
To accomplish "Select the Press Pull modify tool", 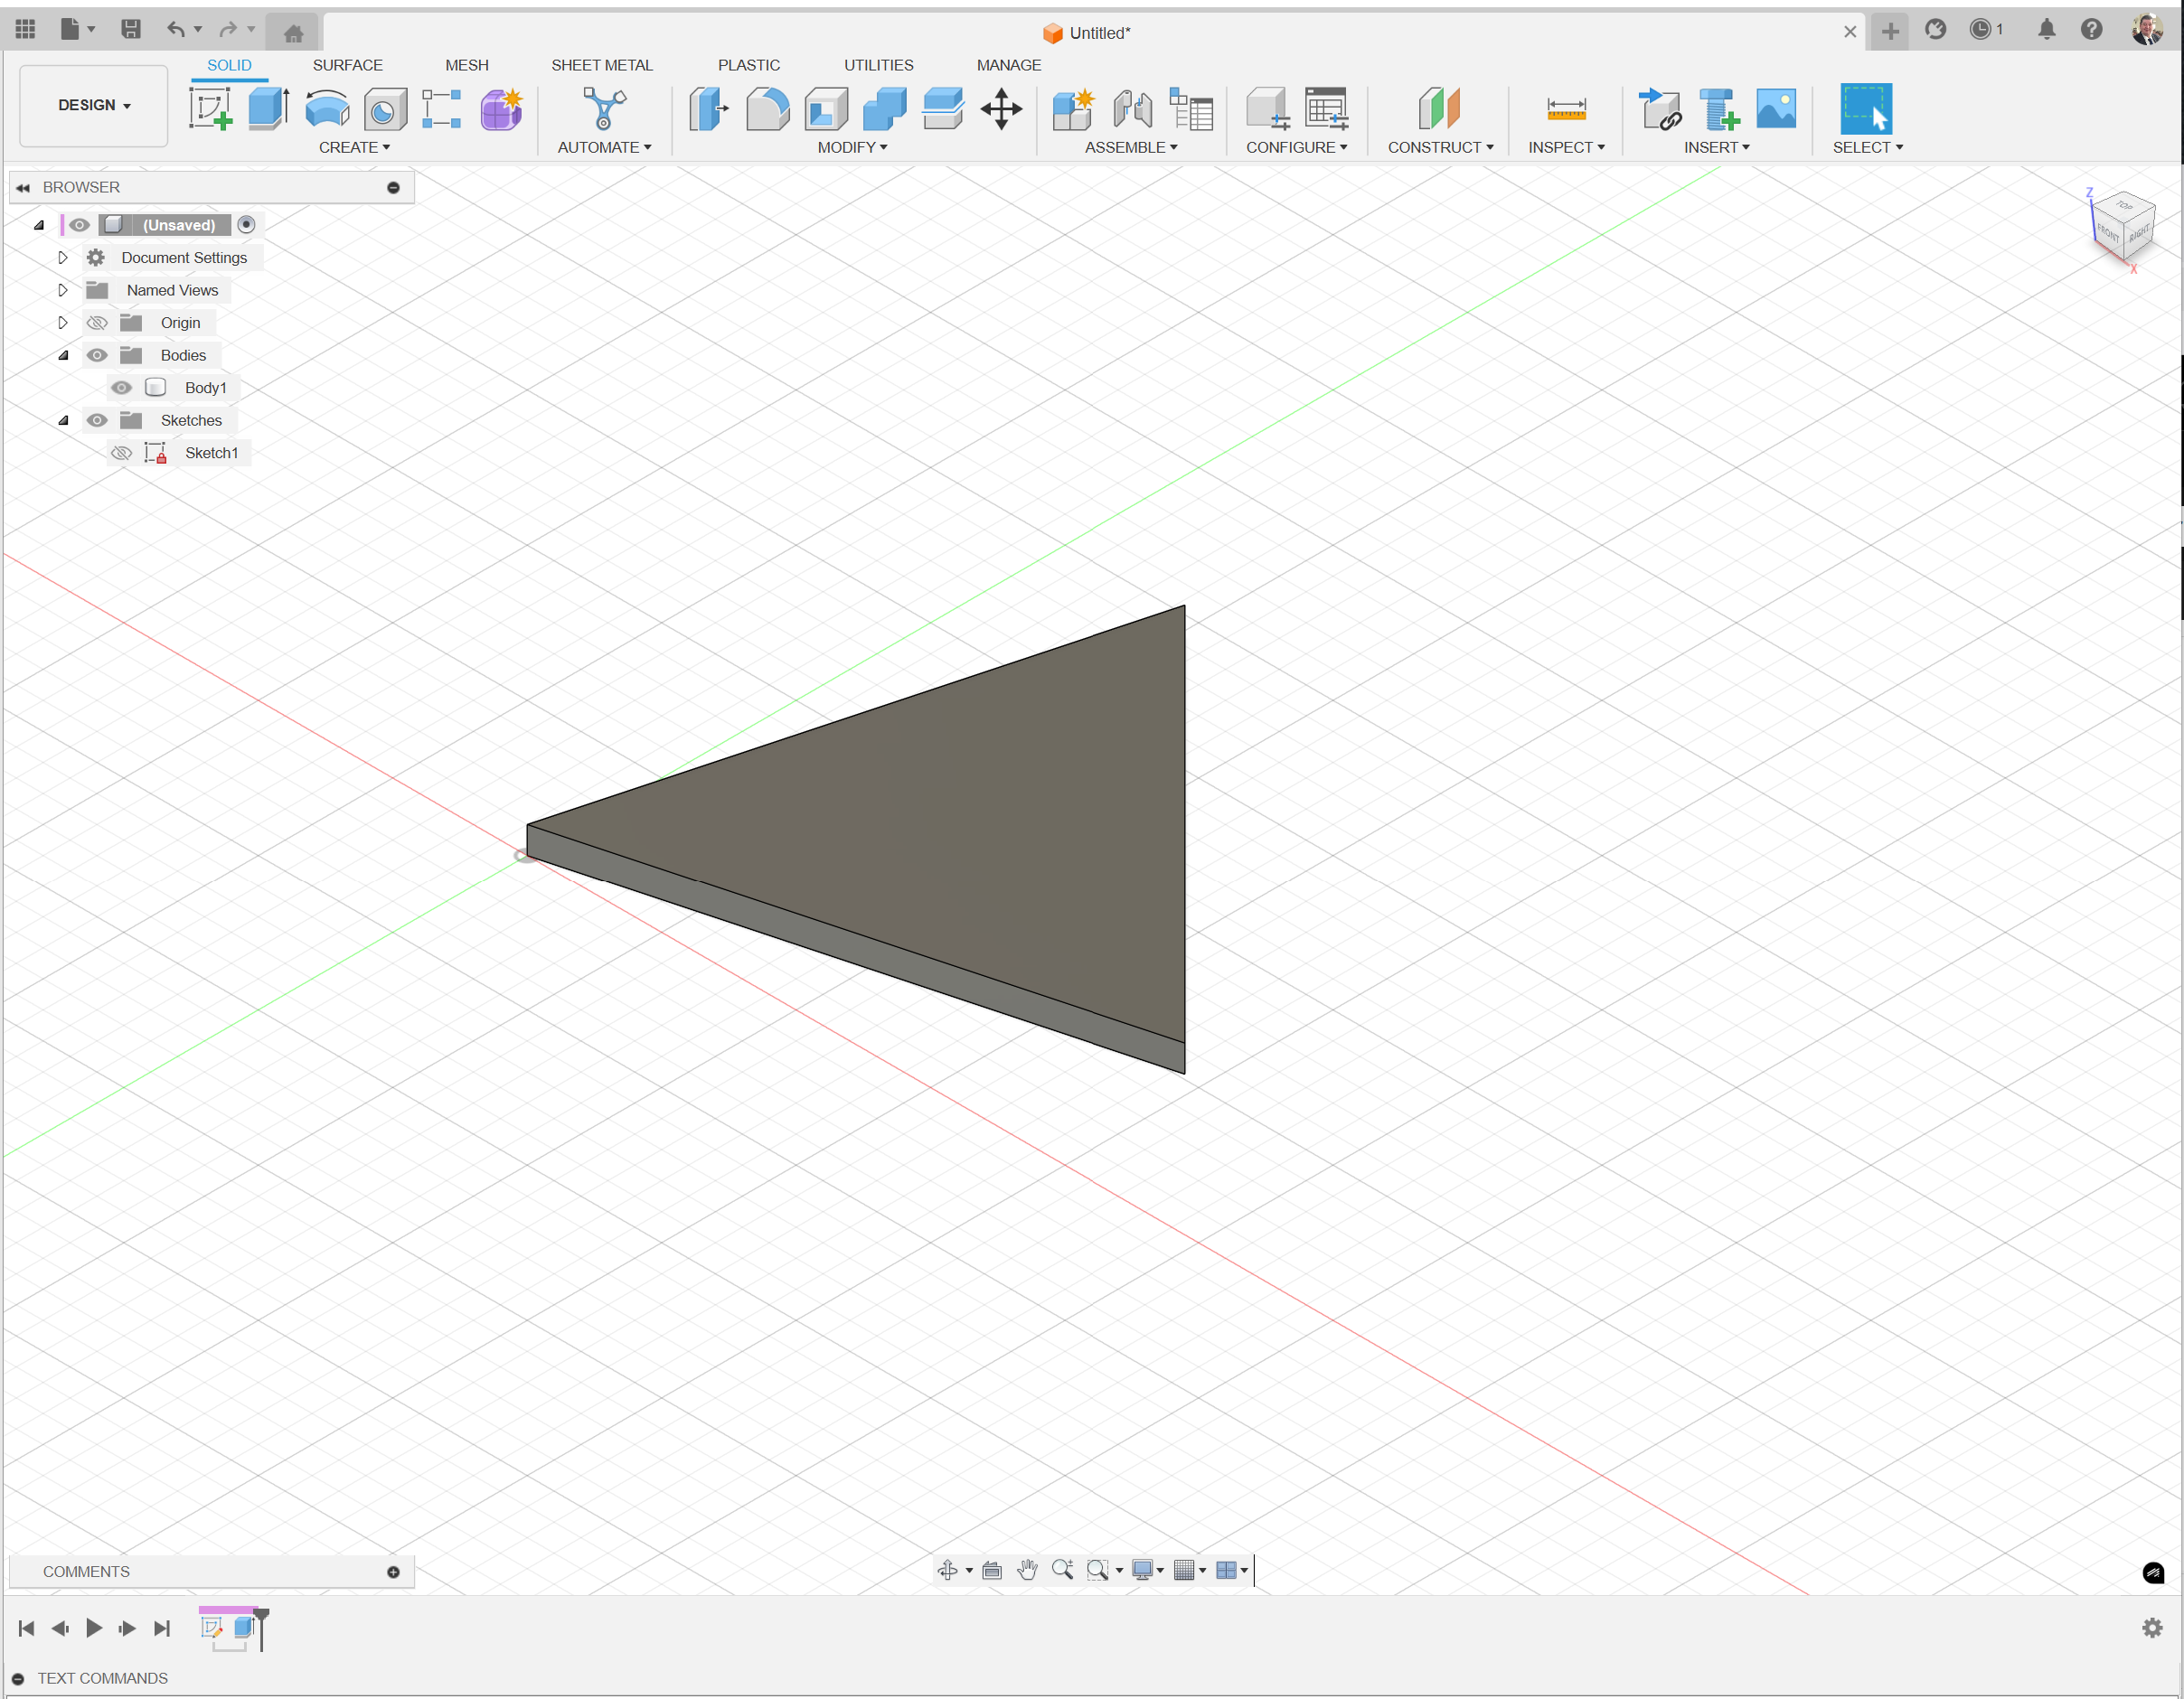I will point(708,109).
